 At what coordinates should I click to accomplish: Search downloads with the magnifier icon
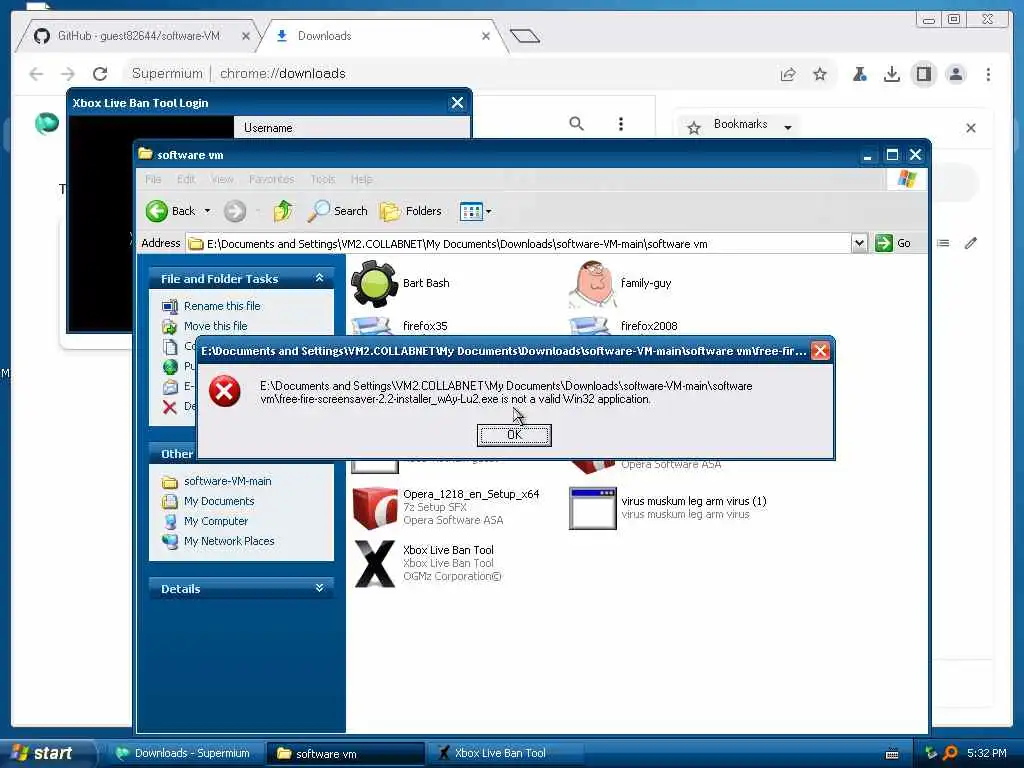pos(576,123)
